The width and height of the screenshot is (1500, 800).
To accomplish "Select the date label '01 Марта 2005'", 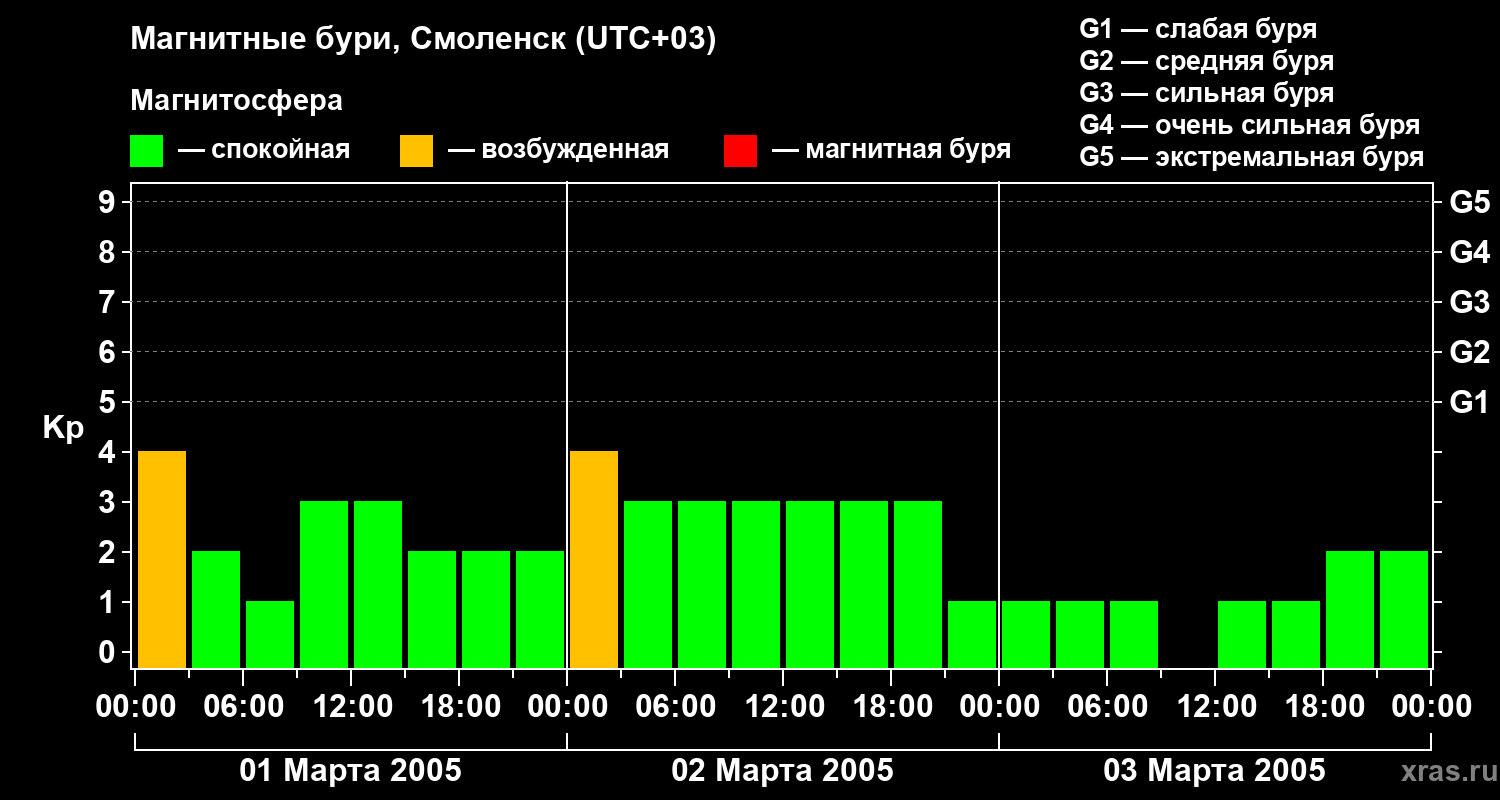I will click(351, 771).
